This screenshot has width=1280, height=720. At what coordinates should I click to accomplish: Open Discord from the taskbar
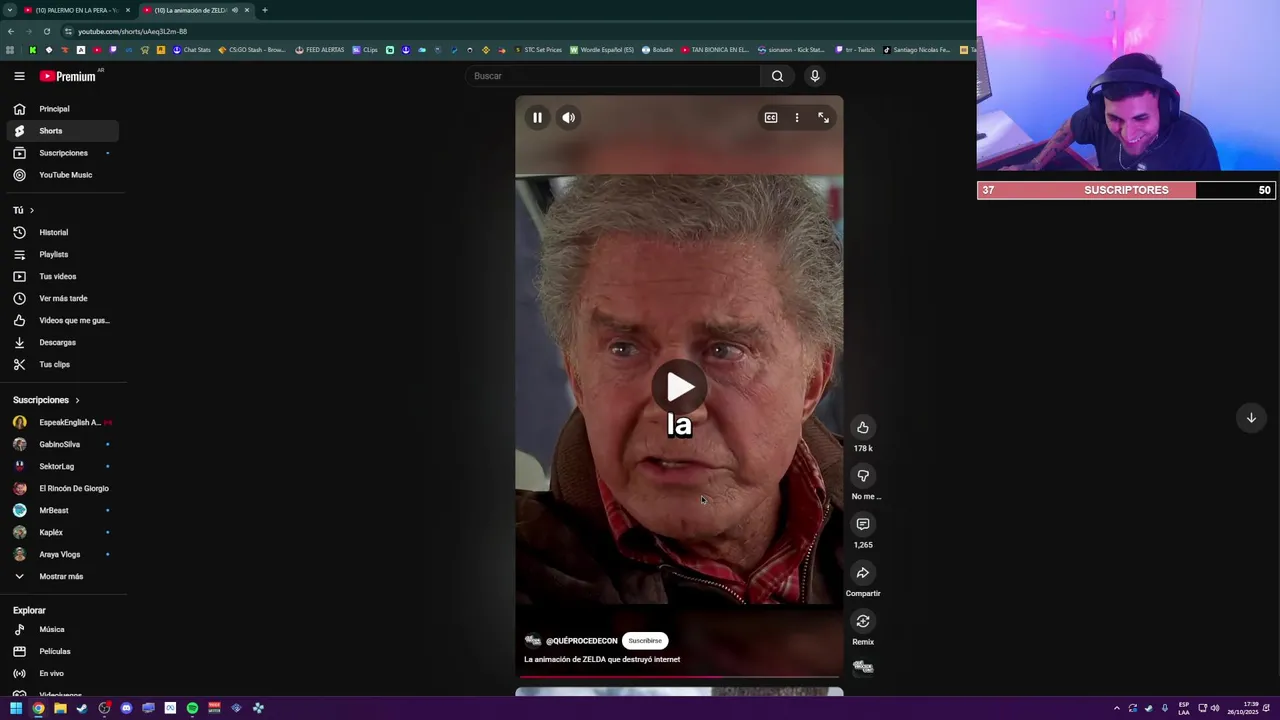(126, 708)
